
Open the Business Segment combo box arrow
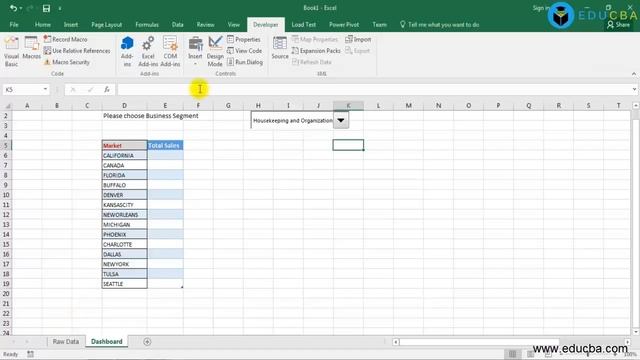341,120
